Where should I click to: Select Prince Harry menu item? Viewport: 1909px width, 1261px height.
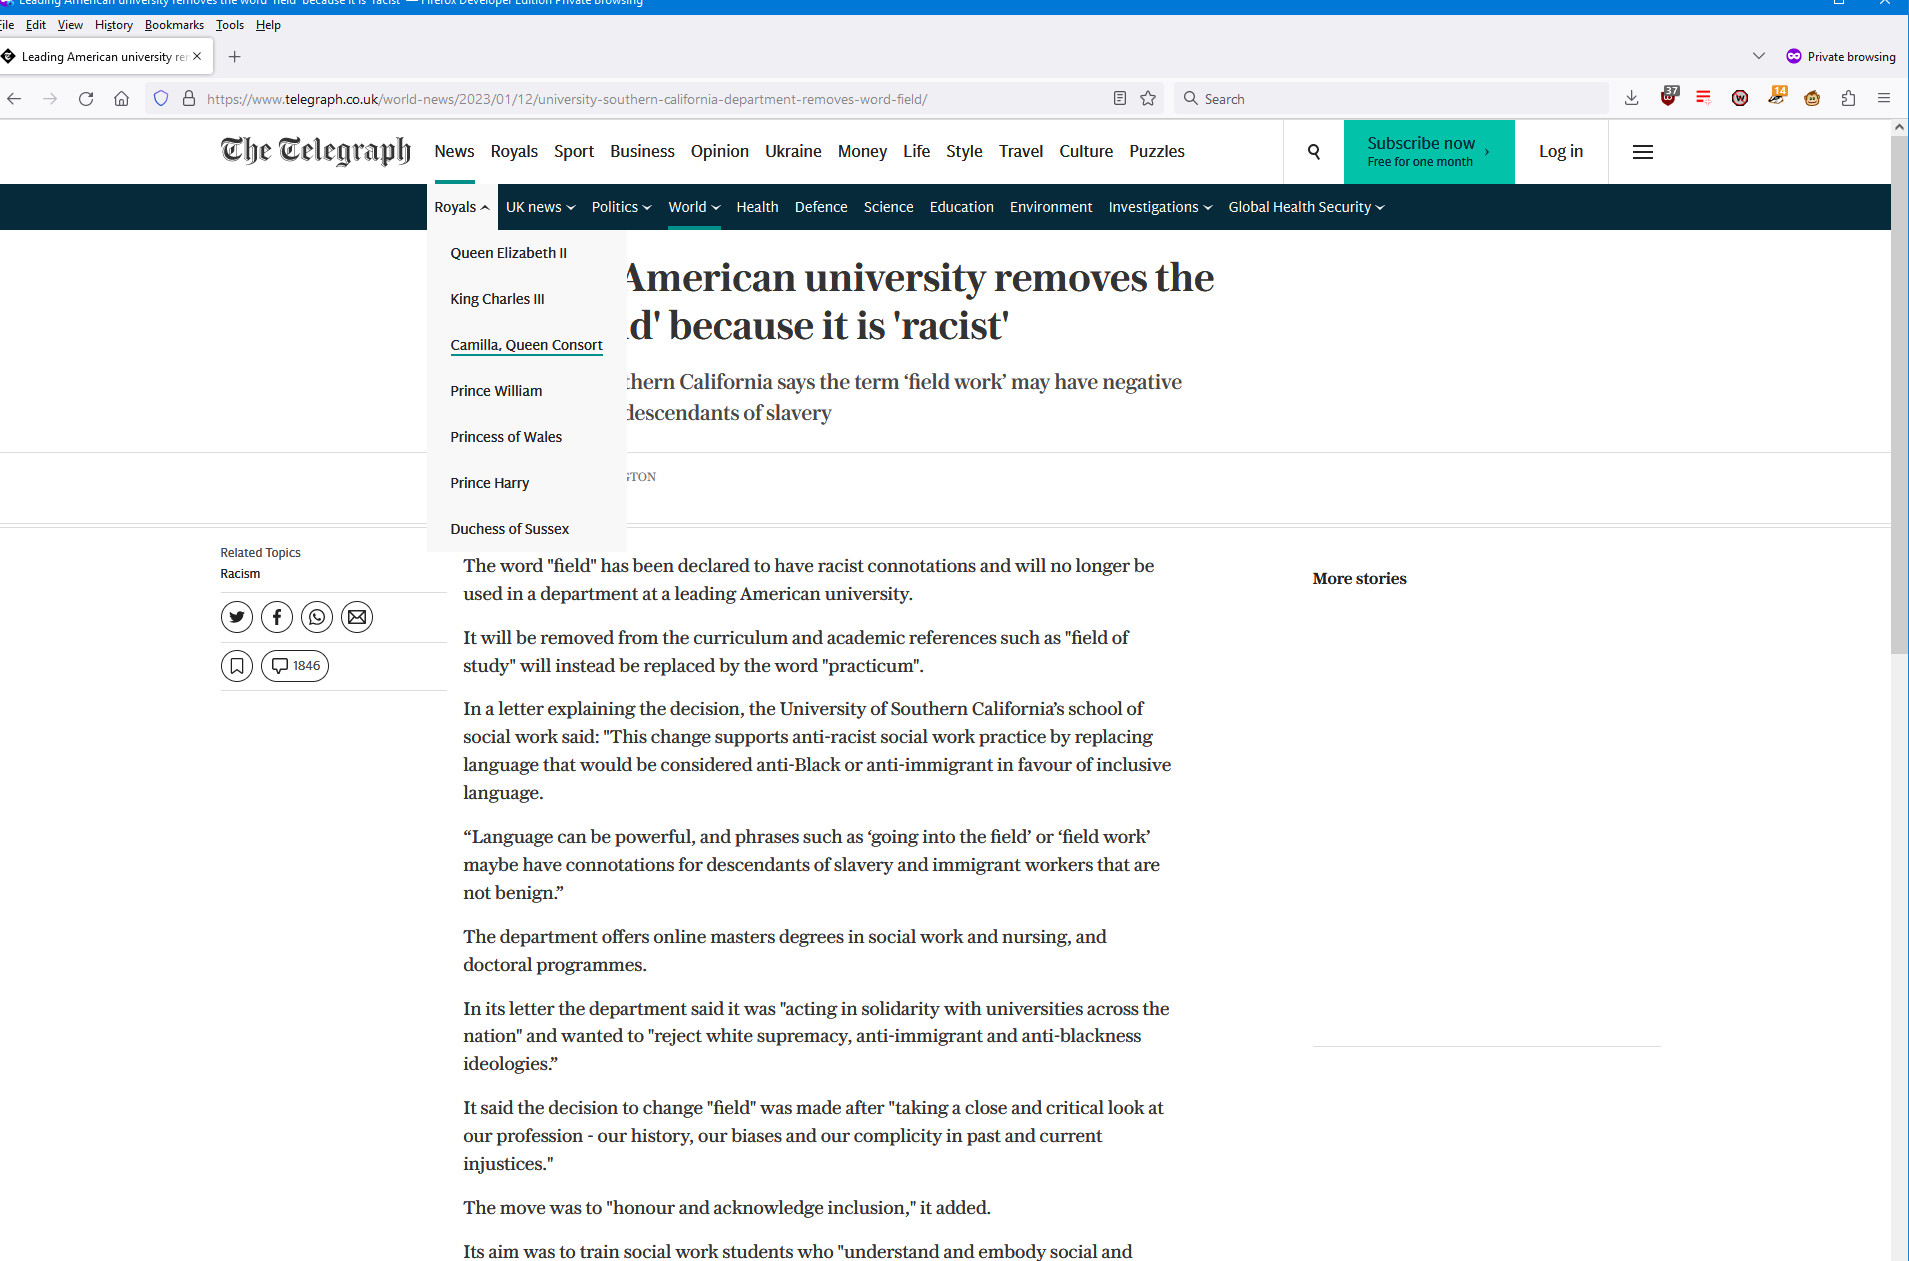pyautogui.click(x=490, y=483)
